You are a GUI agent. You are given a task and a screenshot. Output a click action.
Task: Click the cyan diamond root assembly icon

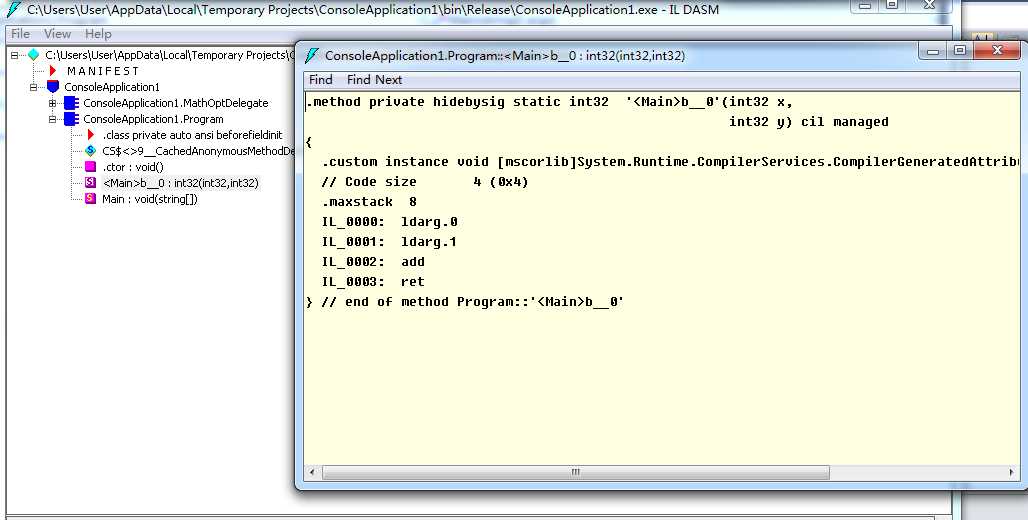[34, 55]
